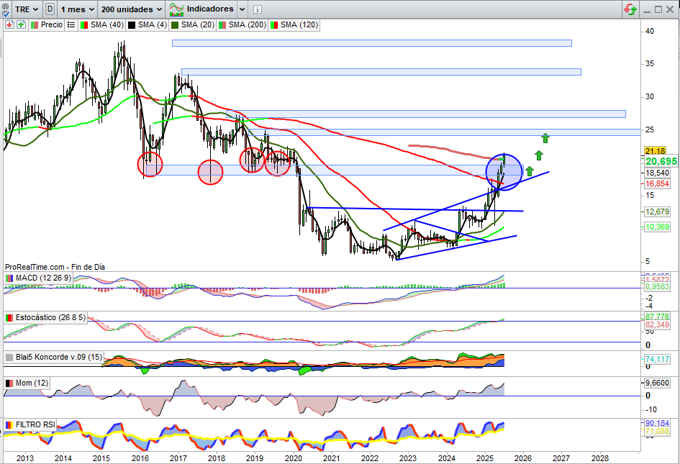
Task: Open the SMA (40) indicator label
Action: (x=107, y=25)
